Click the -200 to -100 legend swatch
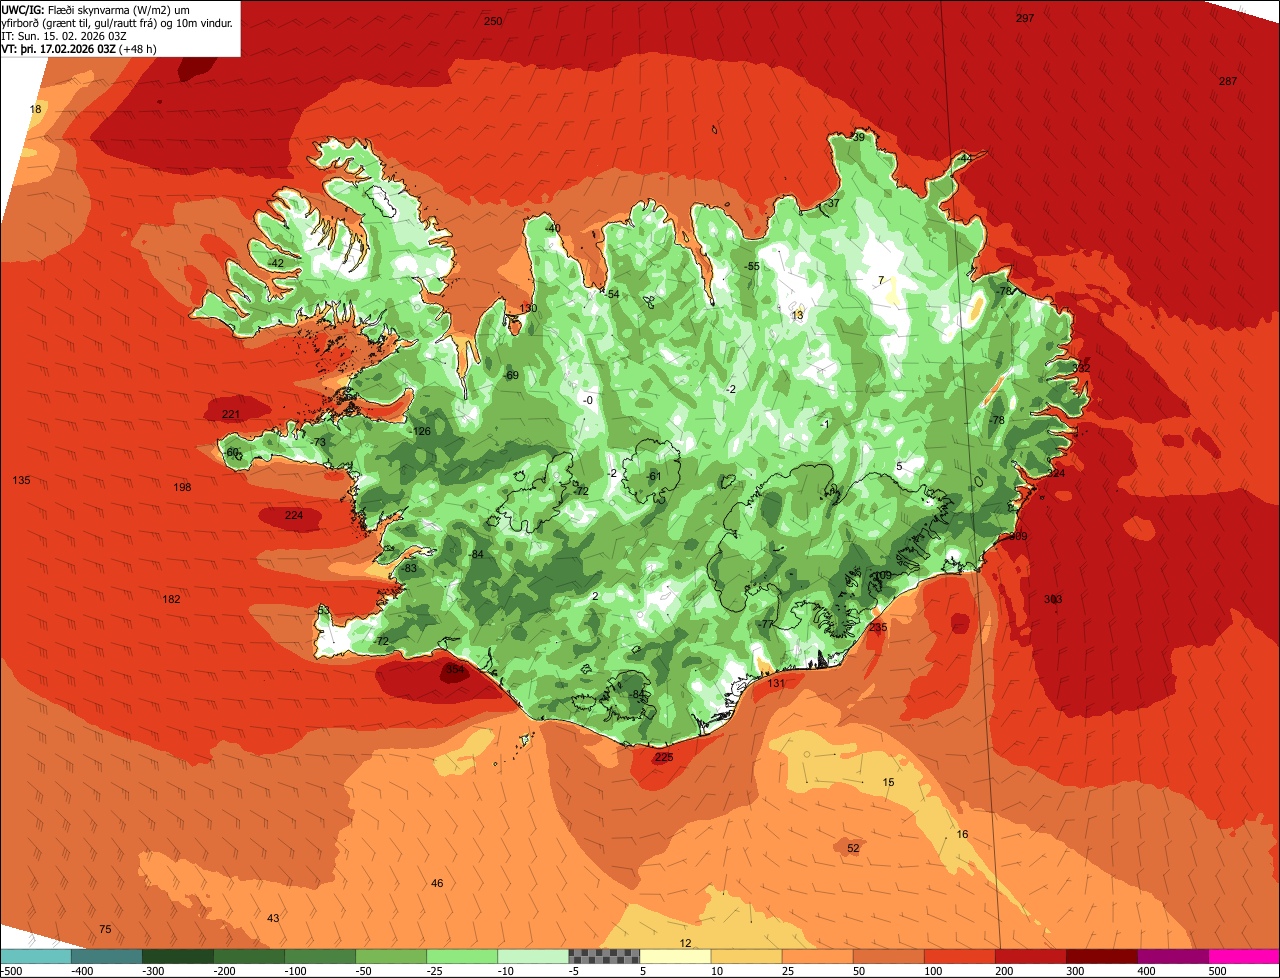1280x978 pixels. tap(249, 956)
